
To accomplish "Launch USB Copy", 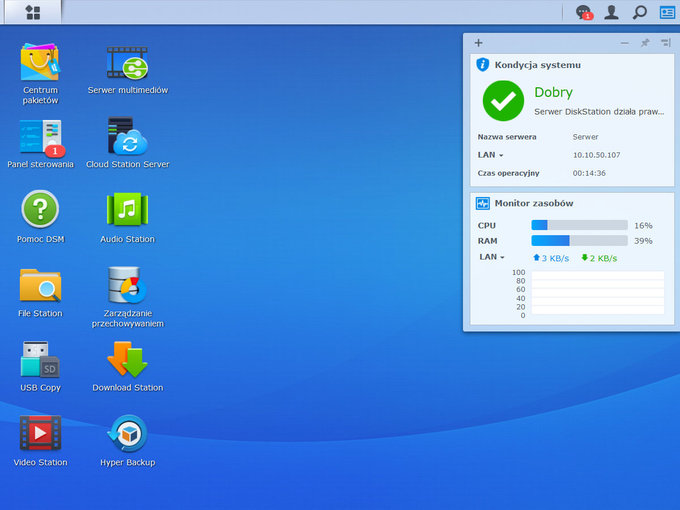I will click(x=40, y=366).
